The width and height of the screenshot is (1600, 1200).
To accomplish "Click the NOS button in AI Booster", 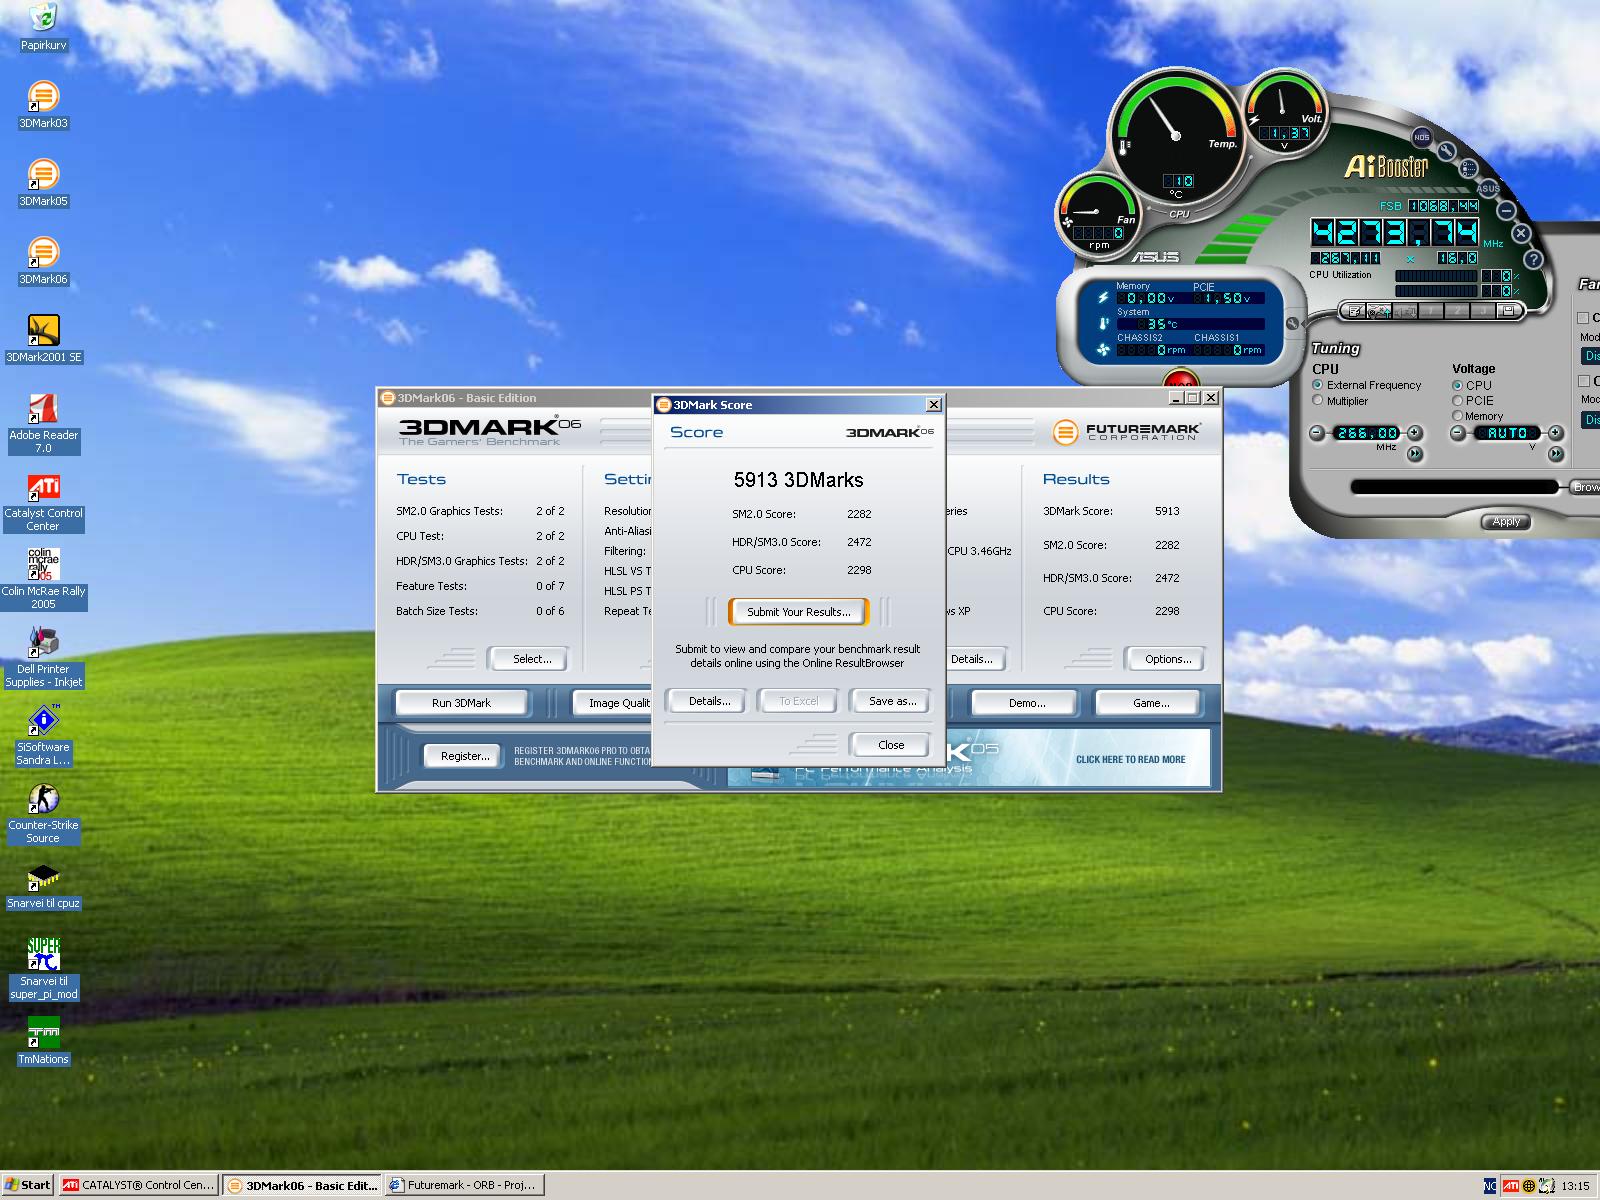I will (x=1421, y=137).
